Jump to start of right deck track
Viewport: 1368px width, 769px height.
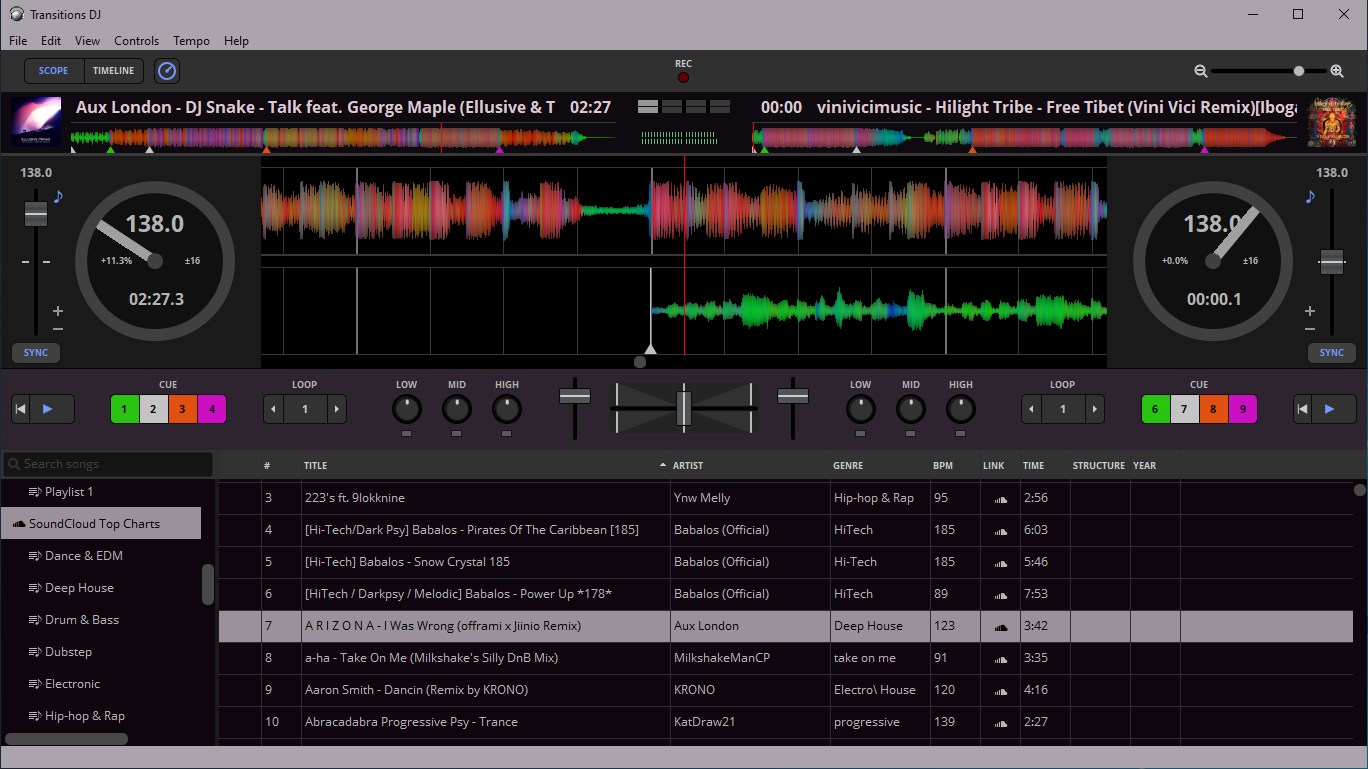coord(1302,409)
